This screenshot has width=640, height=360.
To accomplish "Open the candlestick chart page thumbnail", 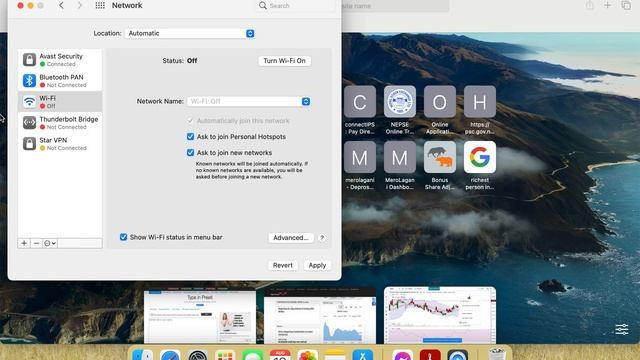I will click(x=440, y=315).
